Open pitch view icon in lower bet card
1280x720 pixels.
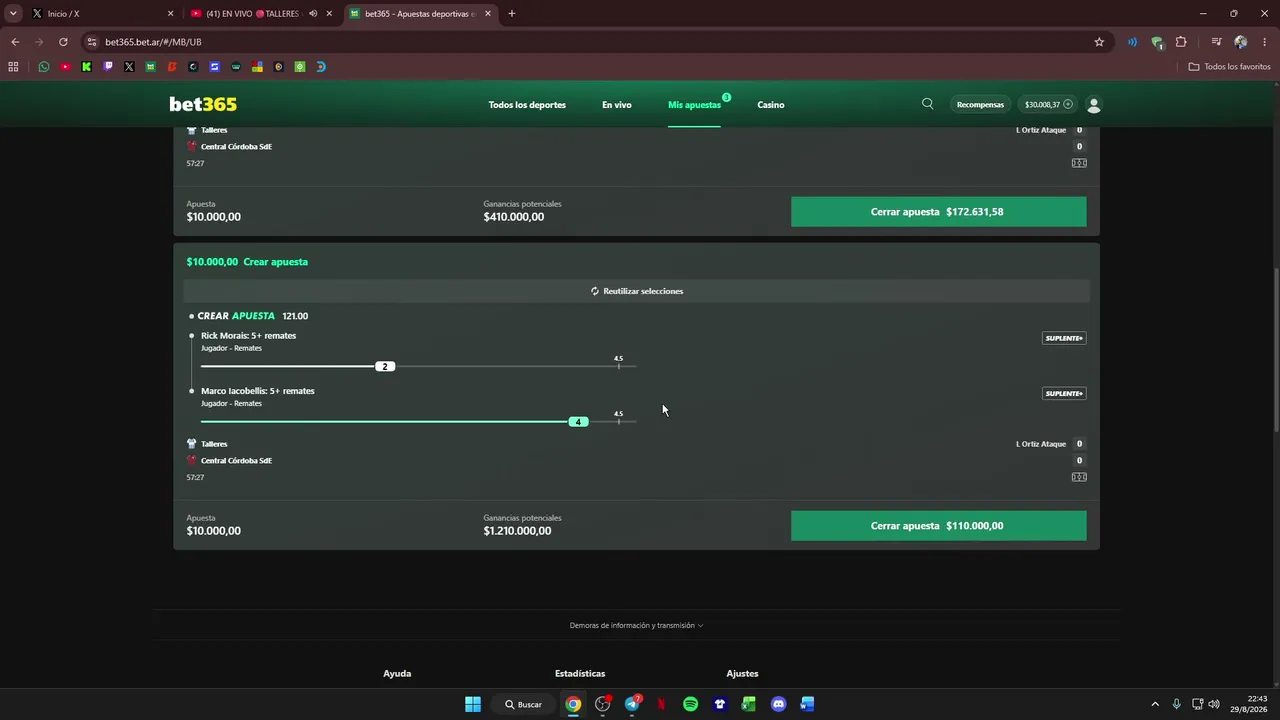point(1079,477)
